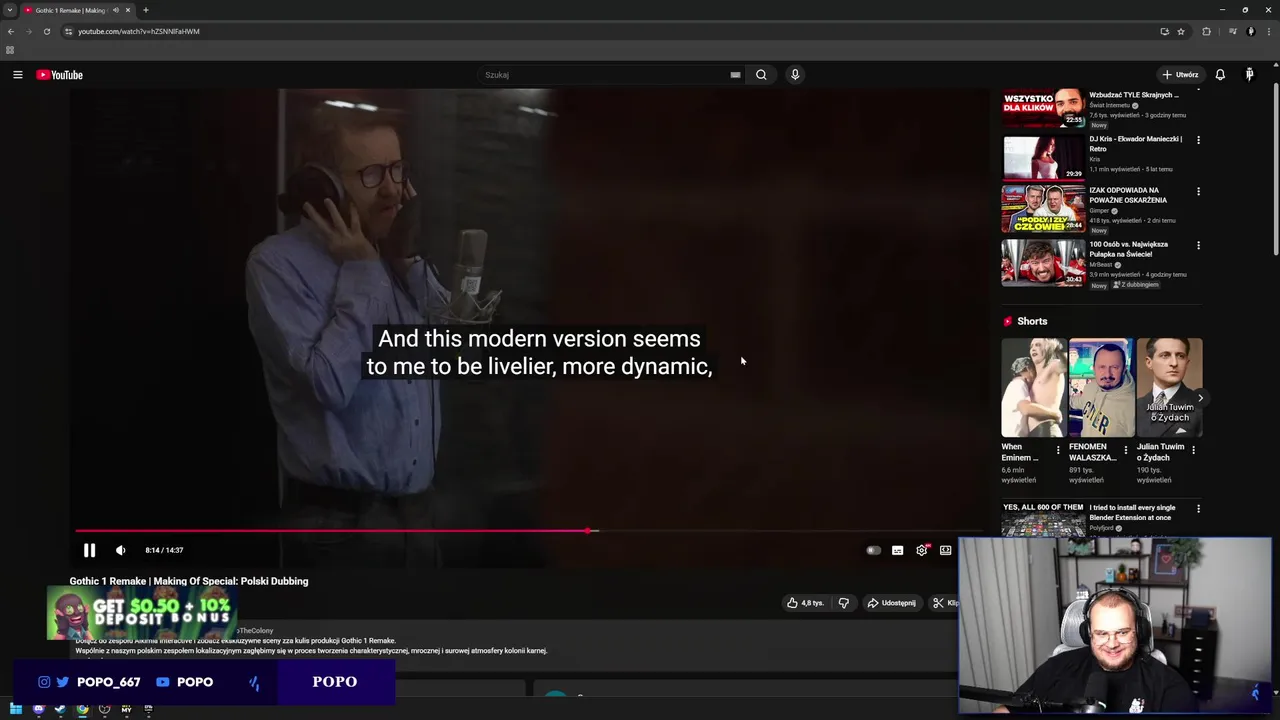Click the Klip scissors button
The image size is (1280, 720).
pos(943,603)
